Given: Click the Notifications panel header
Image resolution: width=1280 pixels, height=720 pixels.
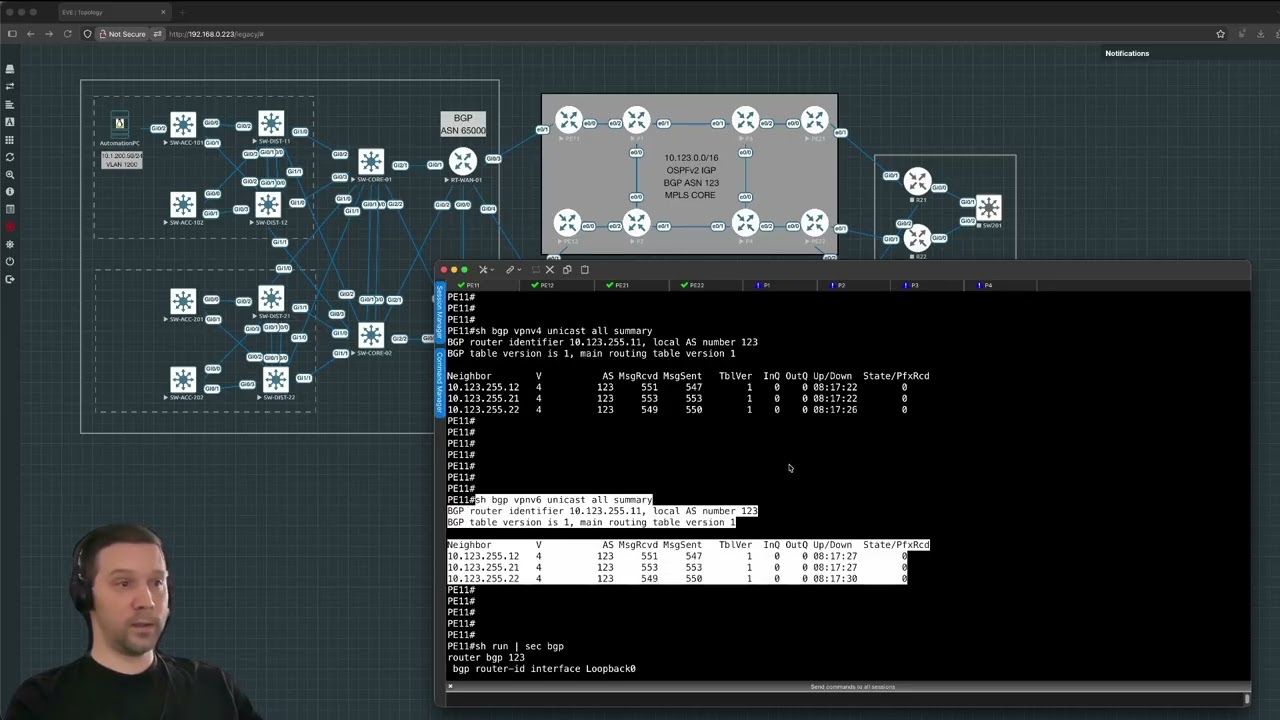Looking at the screenshot, I should tap(1127, 53).
